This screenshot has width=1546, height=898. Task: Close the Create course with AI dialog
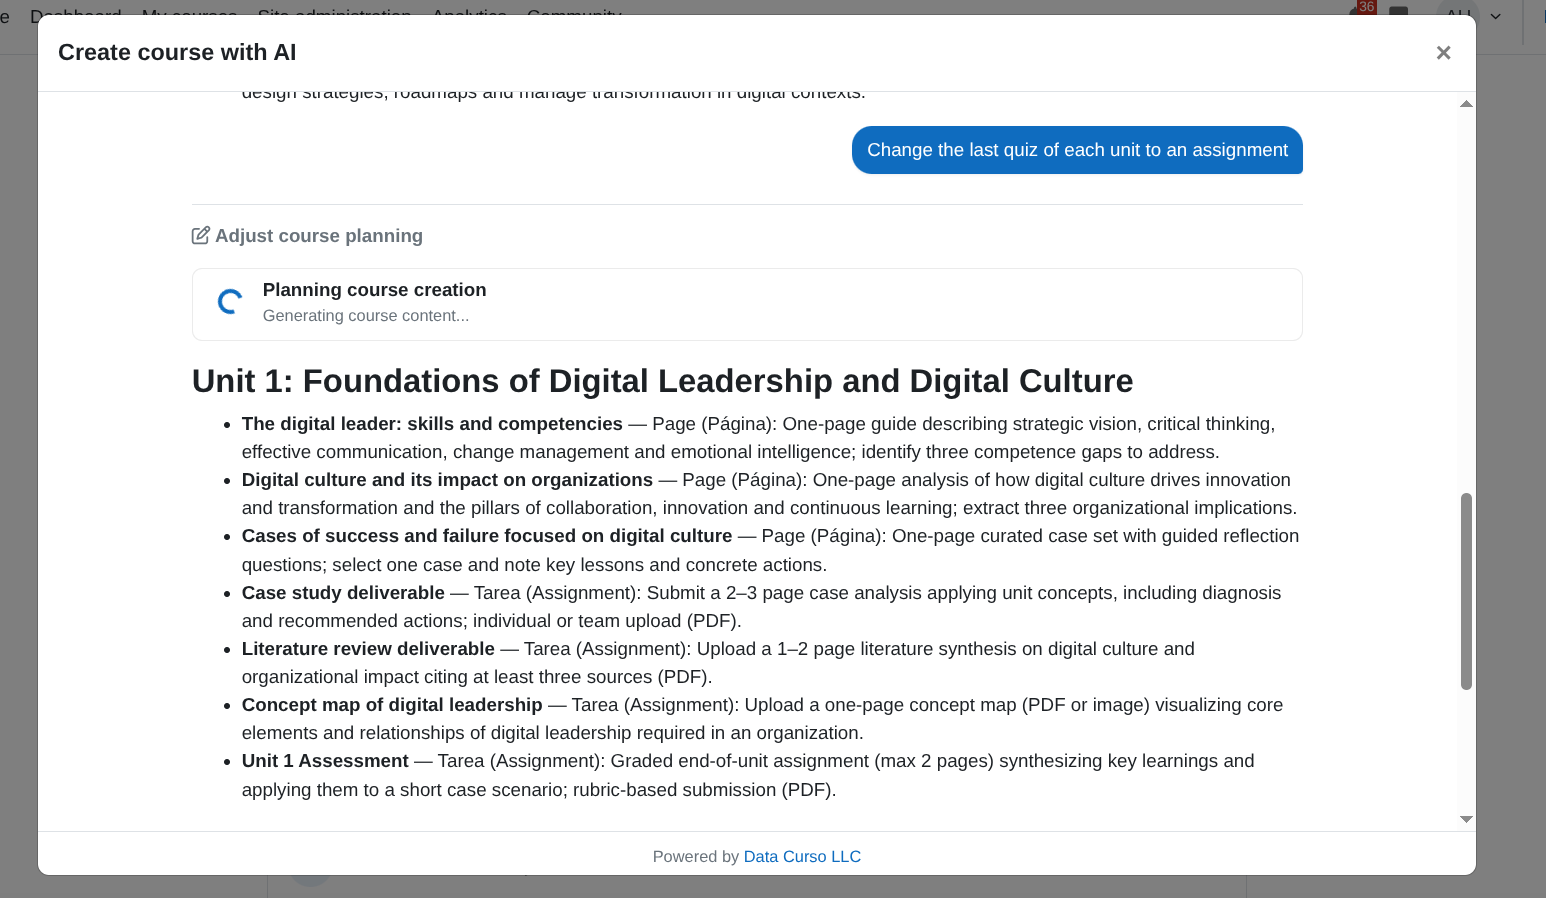click(x=1443, y=53)
